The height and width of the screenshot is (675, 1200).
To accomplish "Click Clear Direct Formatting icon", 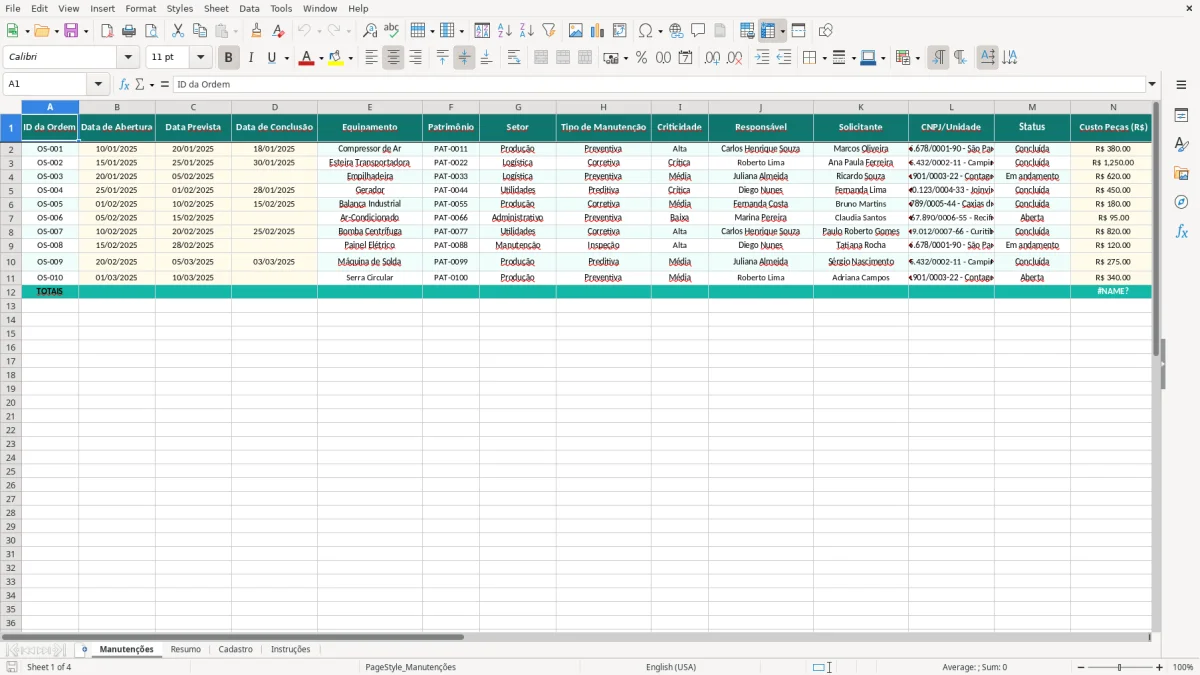I will tap(278, 31).
